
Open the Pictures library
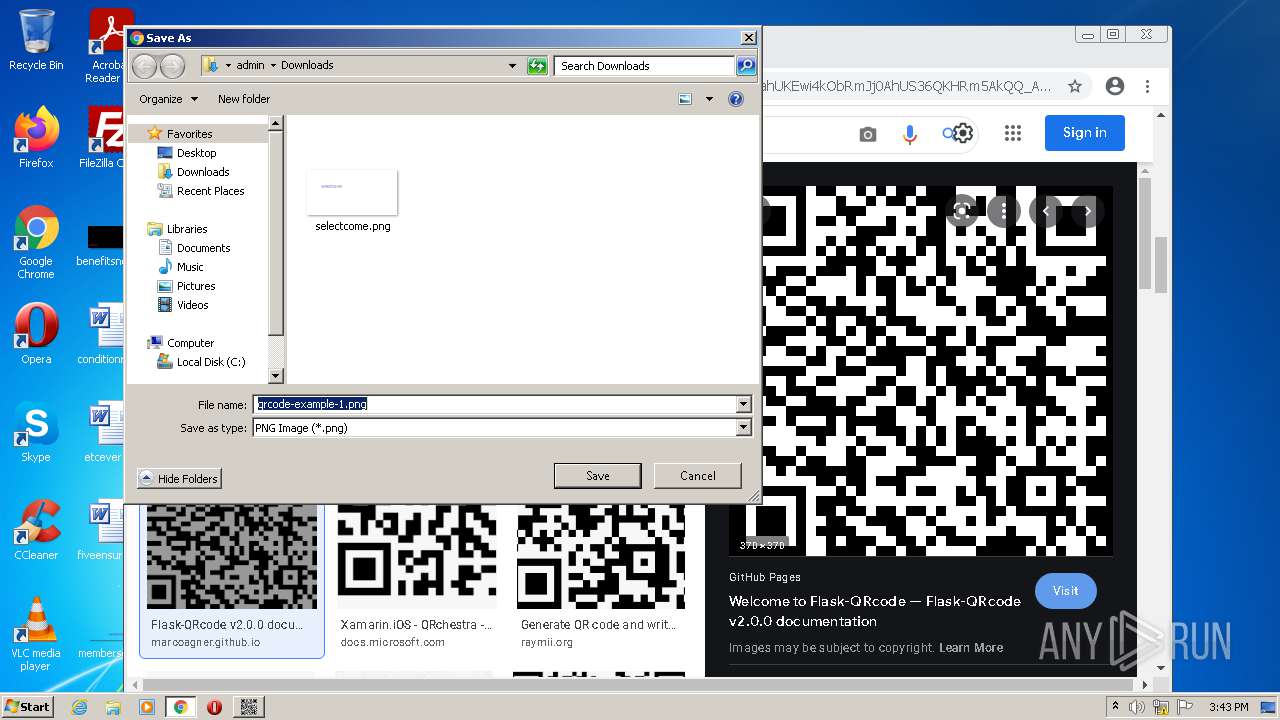[196, 286]
